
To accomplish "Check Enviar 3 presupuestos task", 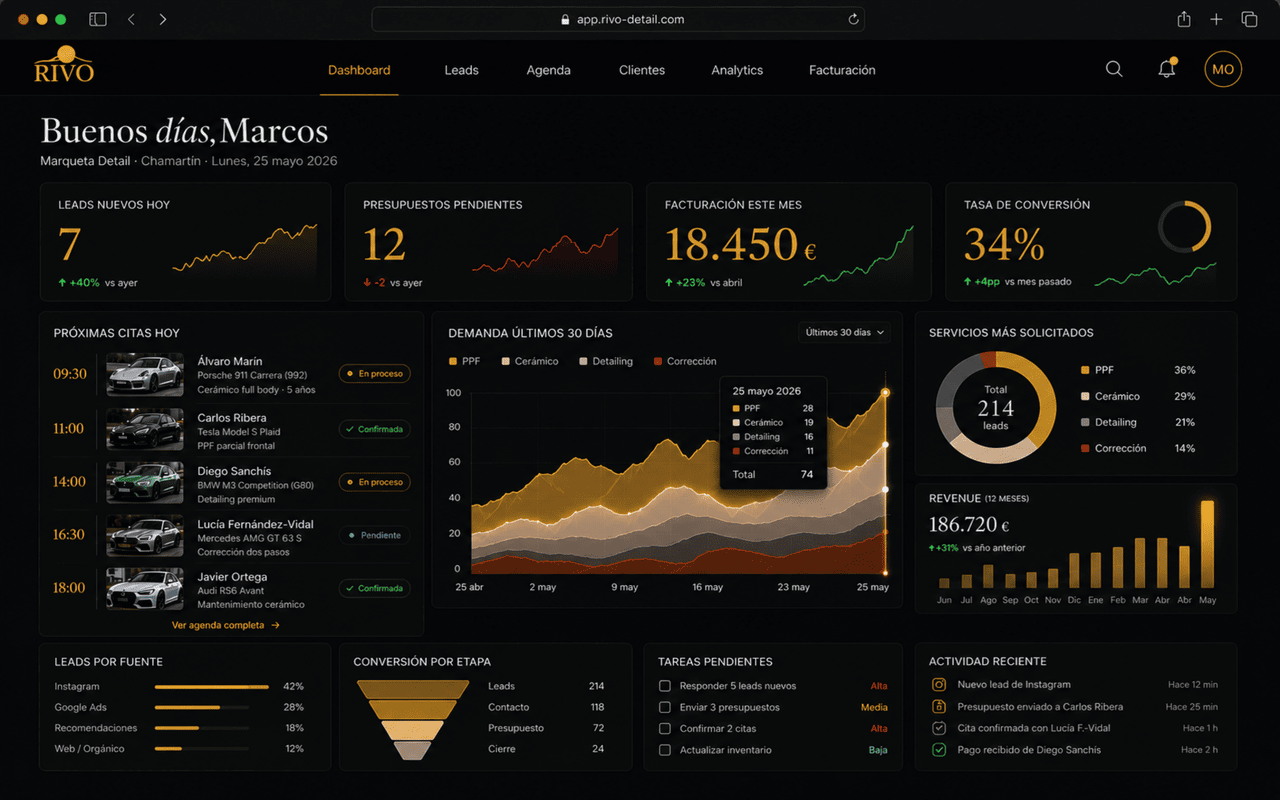I will 665,707.
